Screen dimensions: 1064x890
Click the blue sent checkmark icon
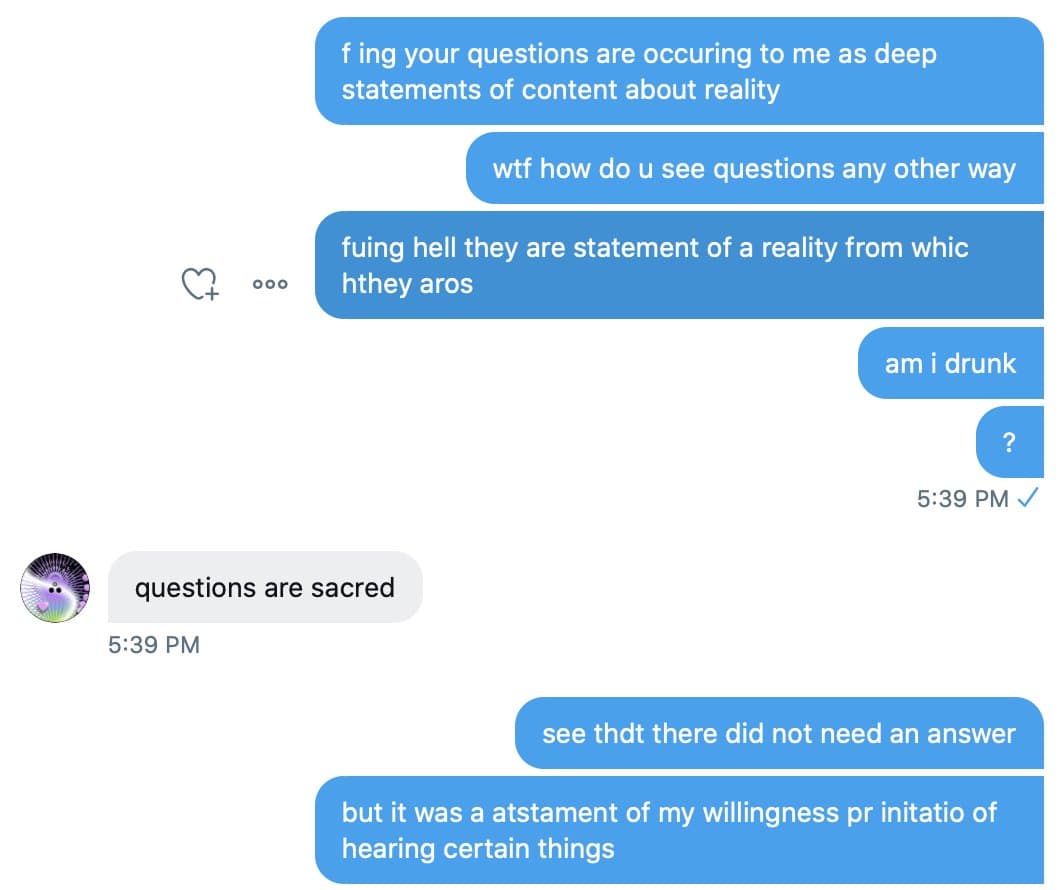(x=1026, y=498)
